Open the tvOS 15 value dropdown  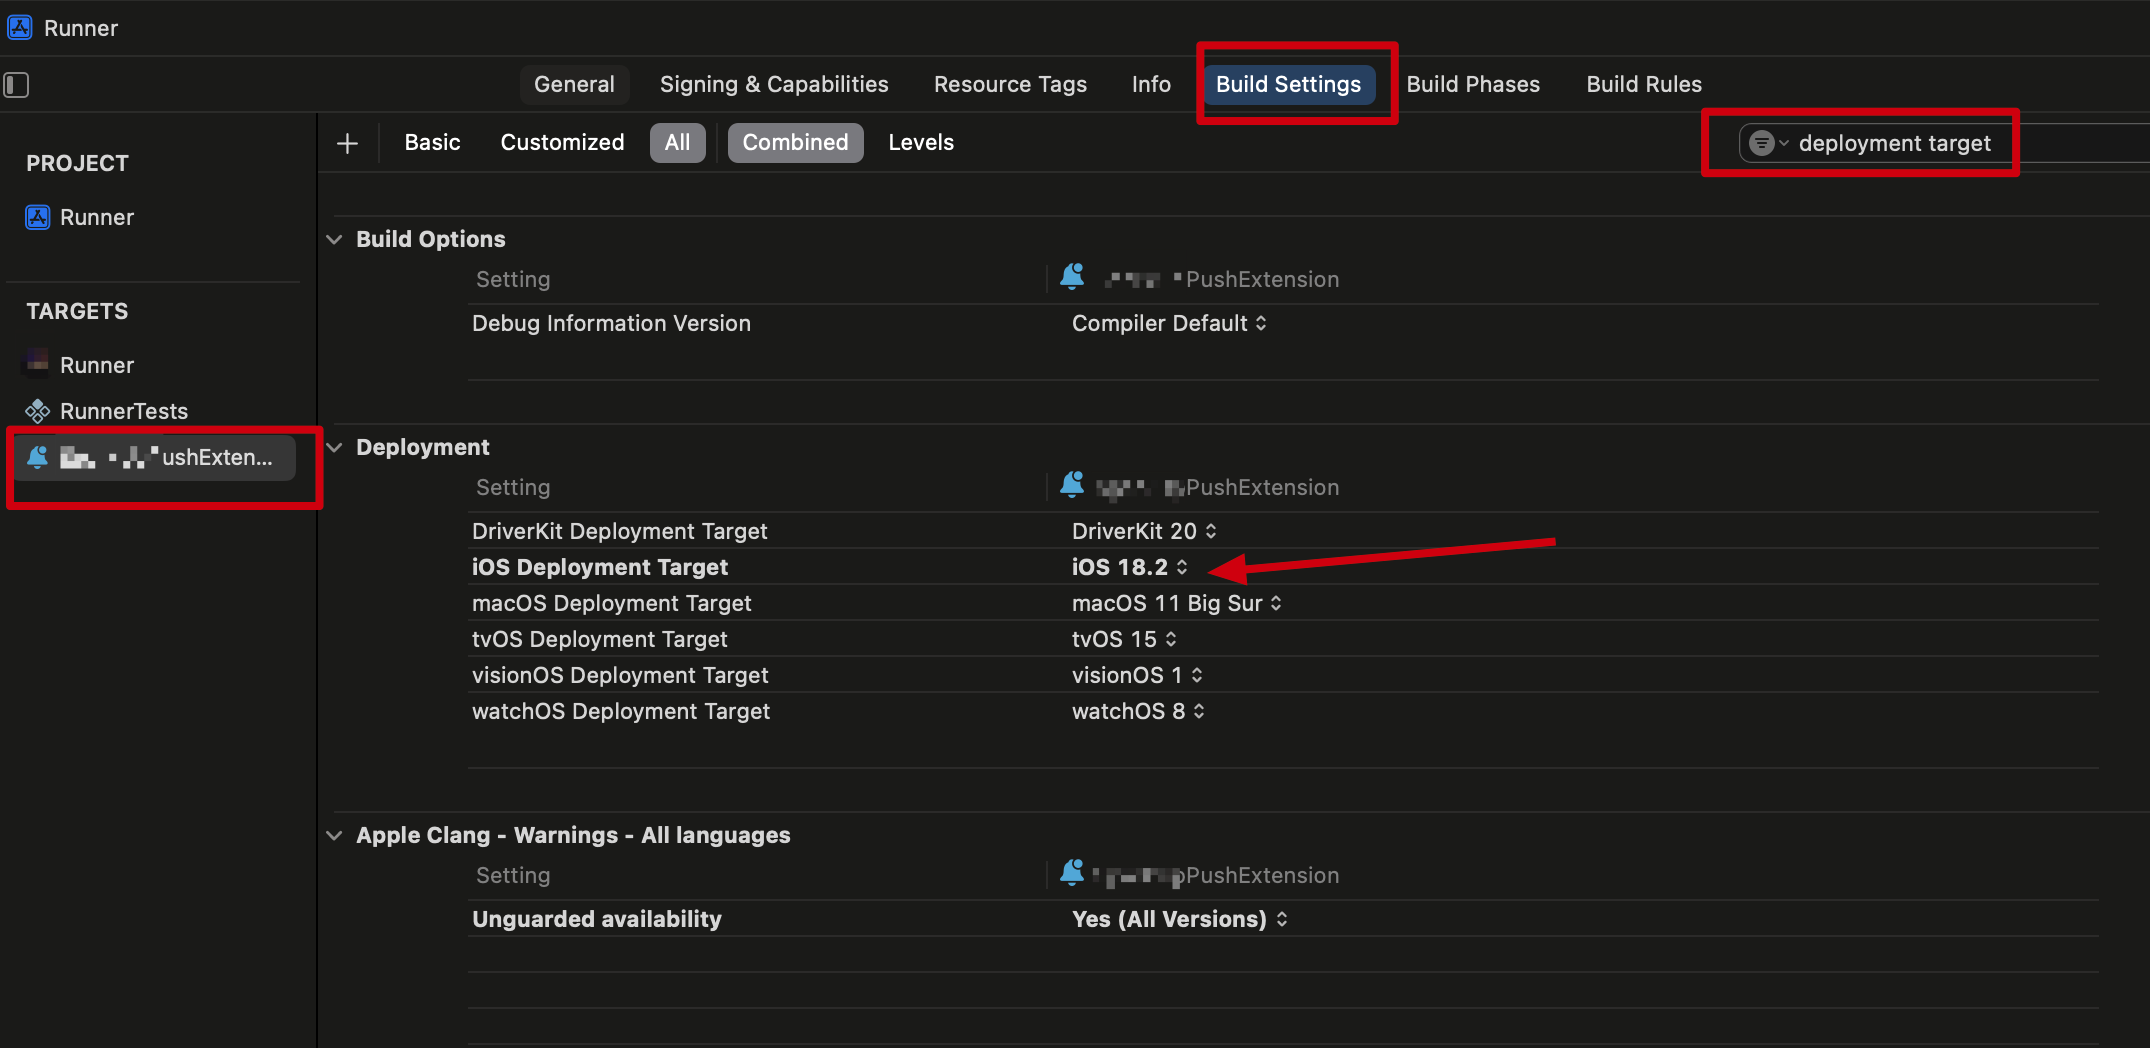(1124, 639)
